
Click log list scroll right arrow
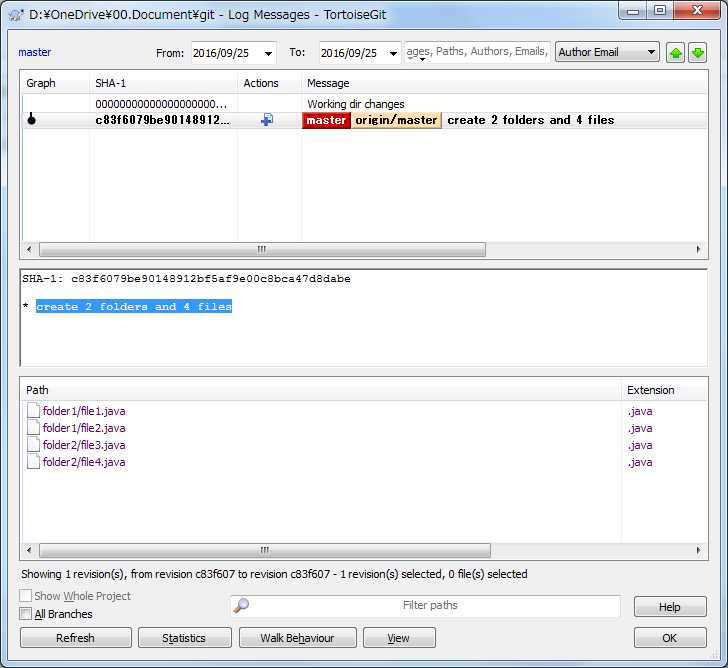pos(698,249)
